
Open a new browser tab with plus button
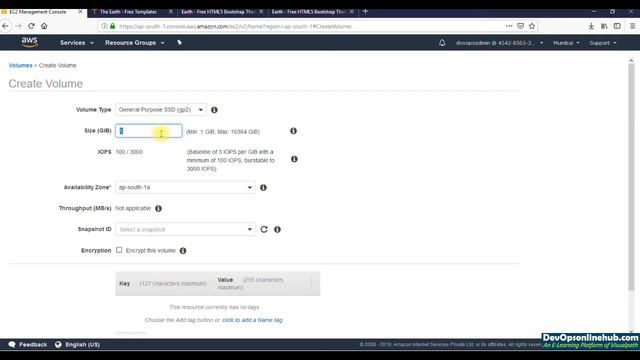[365, 11]
